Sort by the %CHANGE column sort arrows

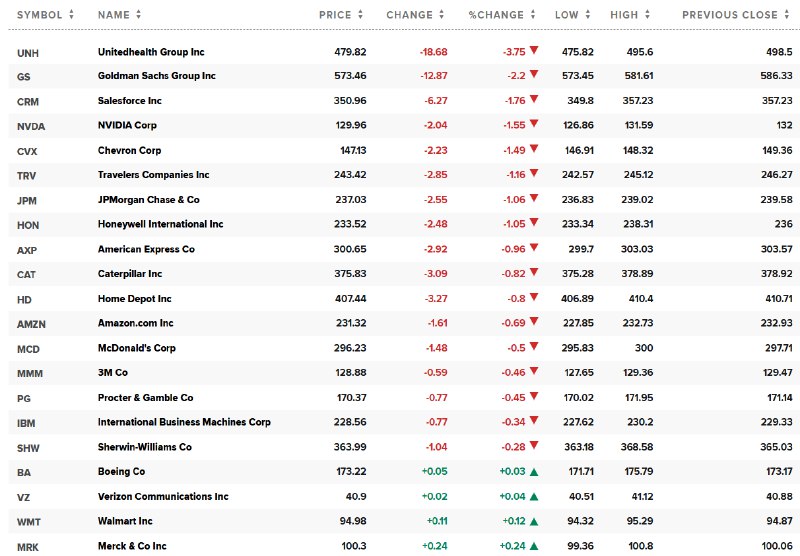coord(533,15)
